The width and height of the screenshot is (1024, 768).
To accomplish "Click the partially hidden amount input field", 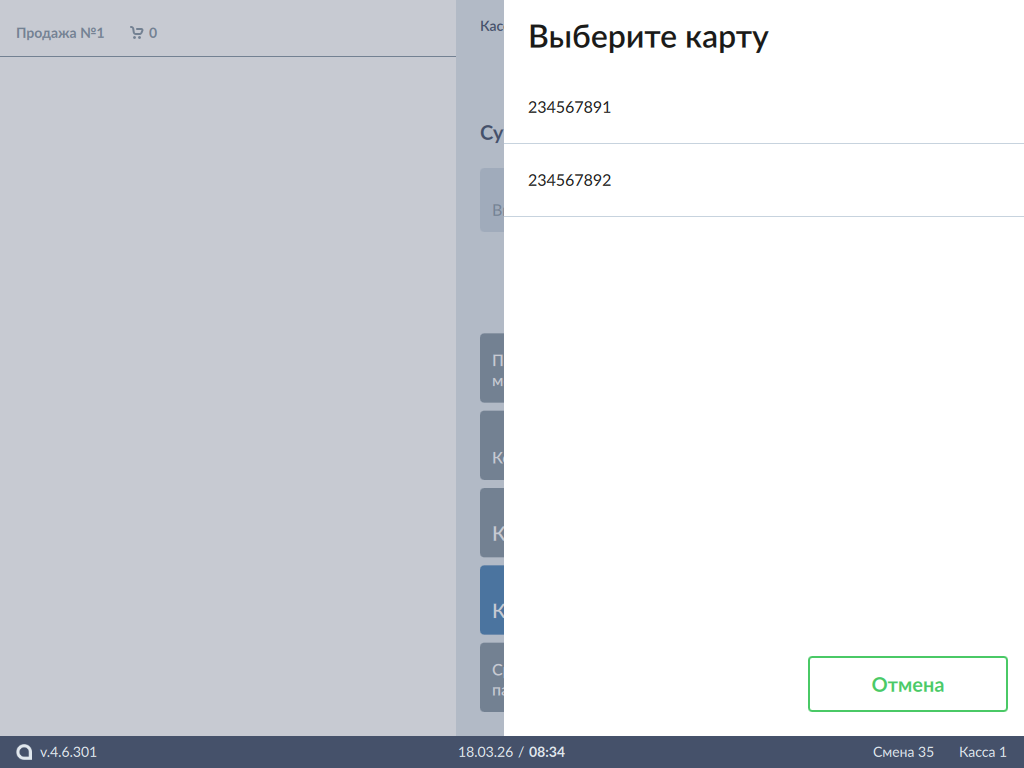I will 492,200.
